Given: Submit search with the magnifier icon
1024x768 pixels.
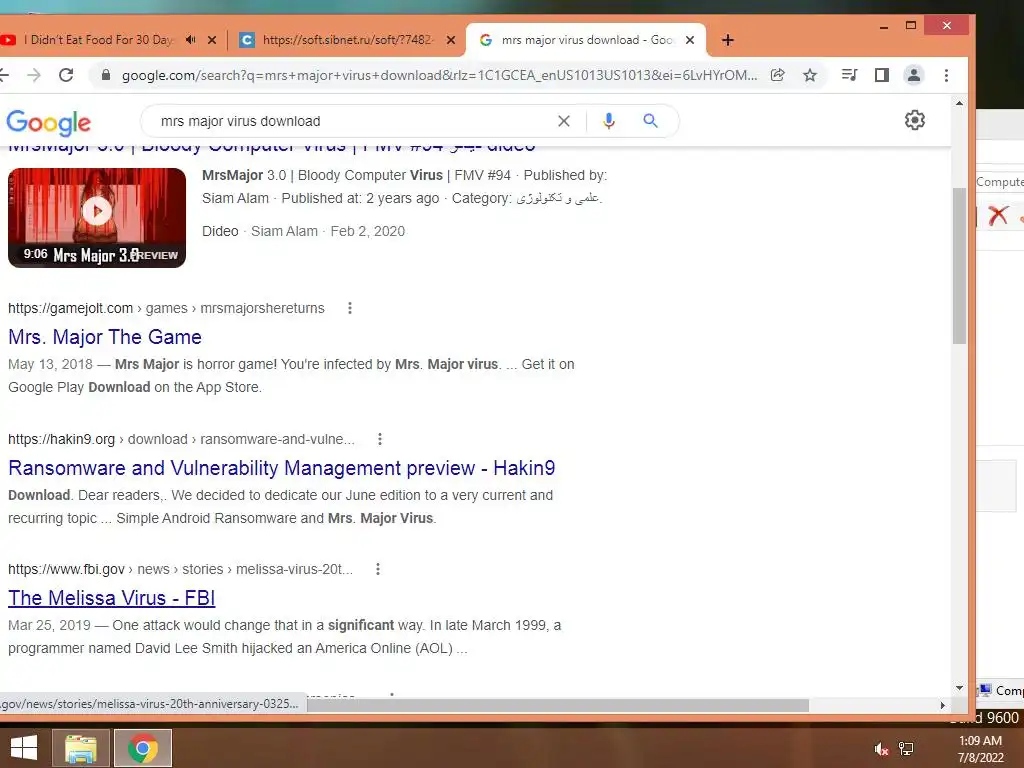Looking at the screenshot, I should pyautogui.click(x=650, y=121).
